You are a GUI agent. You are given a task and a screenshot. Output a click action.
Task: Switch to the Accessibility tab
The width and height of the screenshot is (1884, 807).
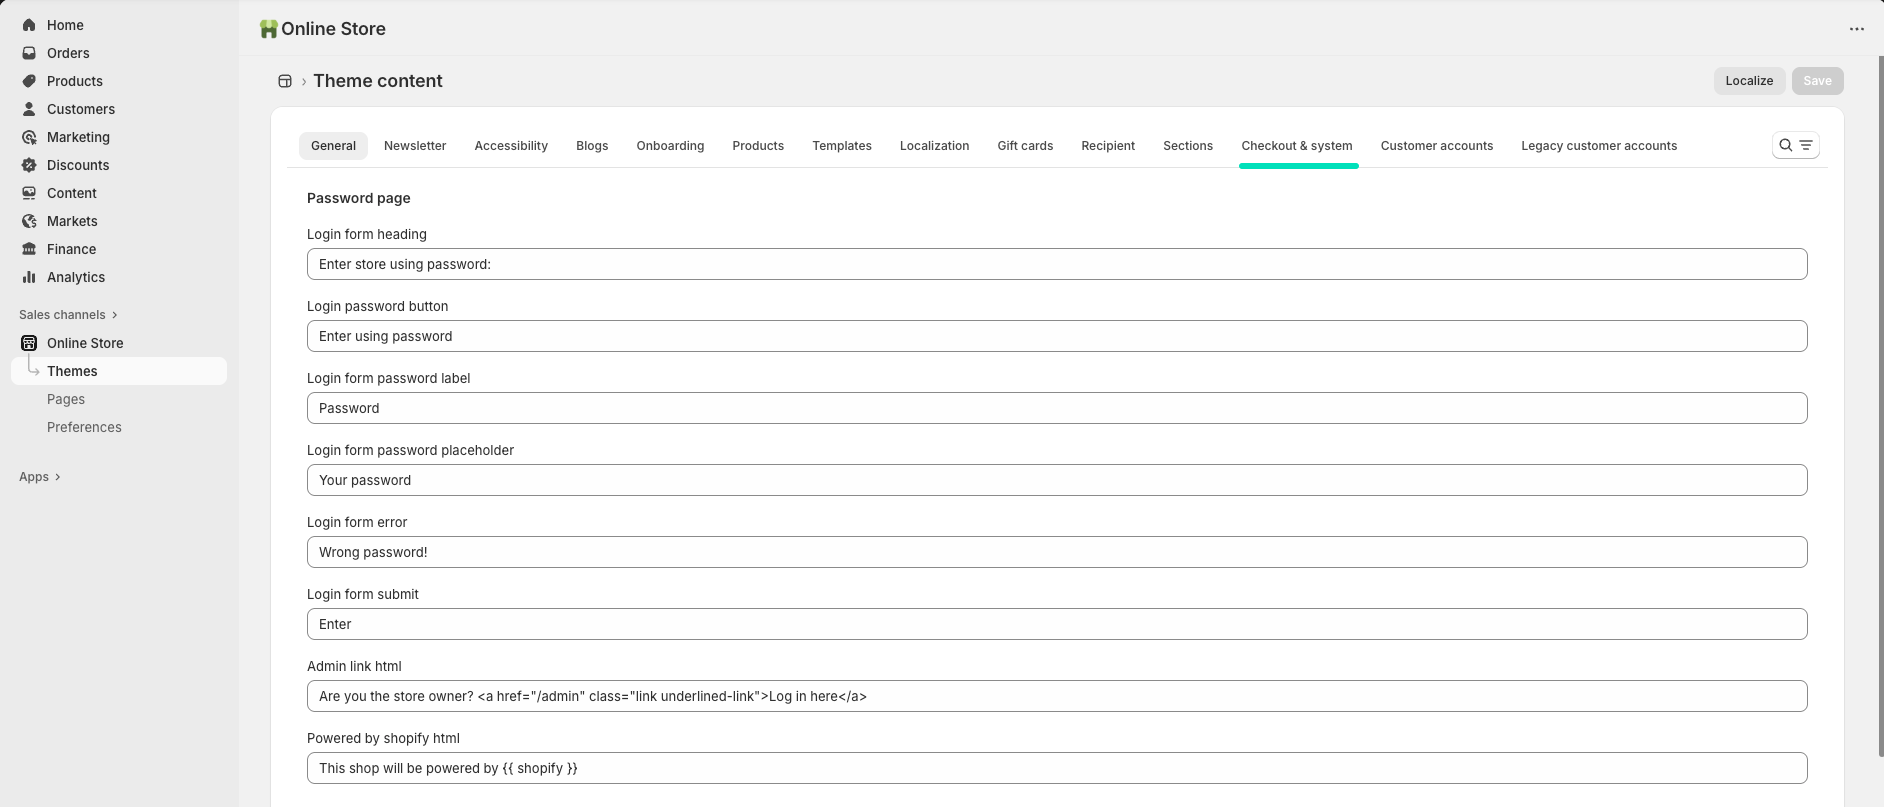[511, 146]
